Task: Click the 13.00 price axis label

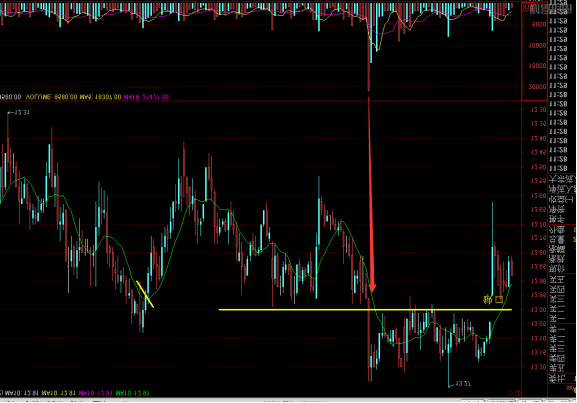Action: (x=539, y=310)
